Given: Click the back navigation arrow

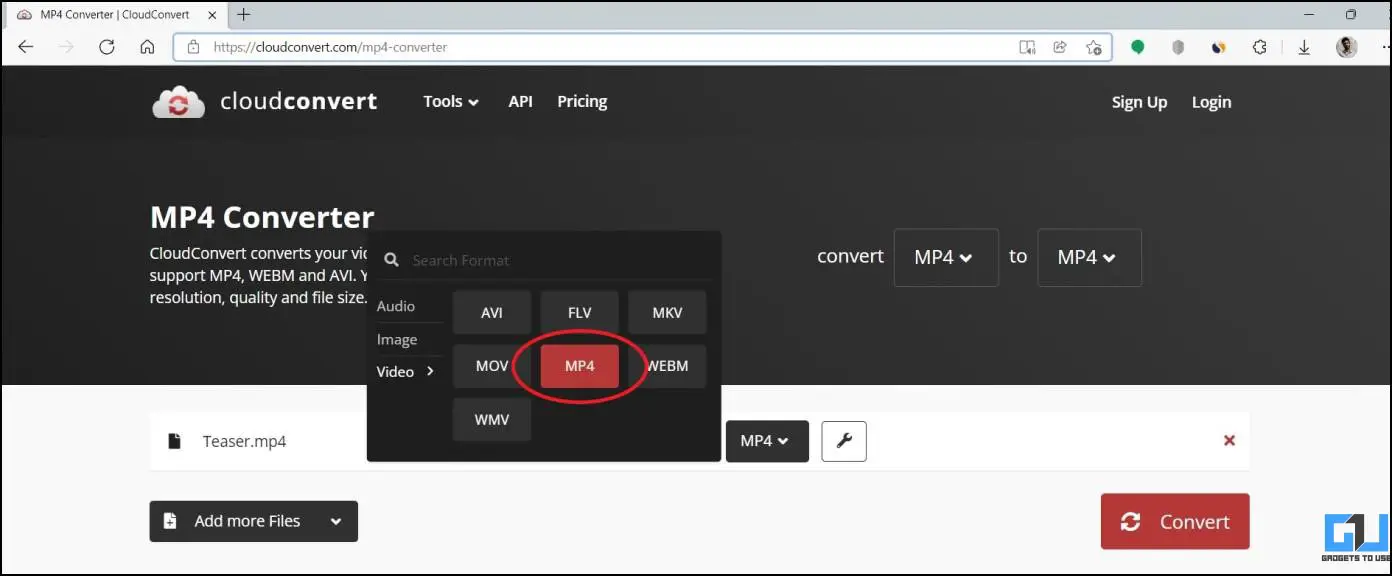Looking at the screenshot, I should [x=25, y=46].
